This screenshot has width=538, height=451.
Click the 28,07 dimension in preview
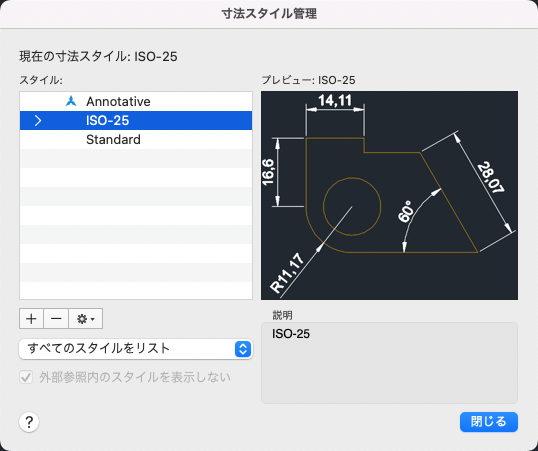point(491,178)
